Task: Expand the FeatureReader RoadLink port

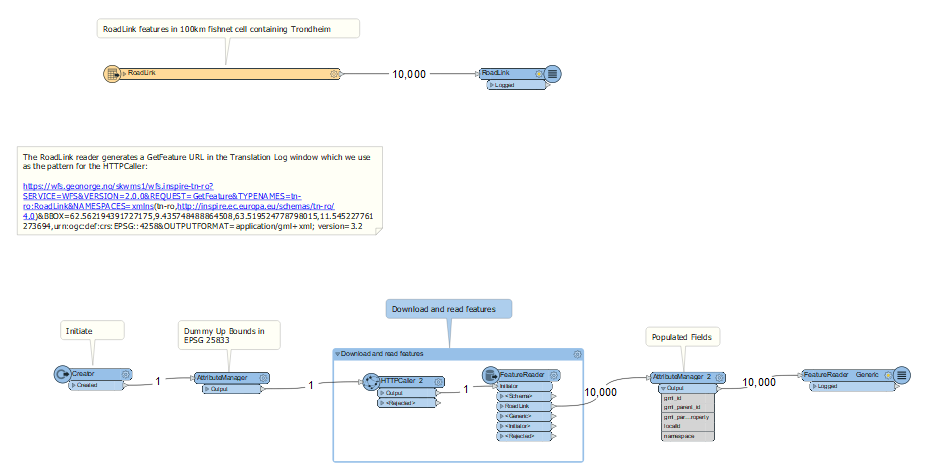Action: pos(502,406)
